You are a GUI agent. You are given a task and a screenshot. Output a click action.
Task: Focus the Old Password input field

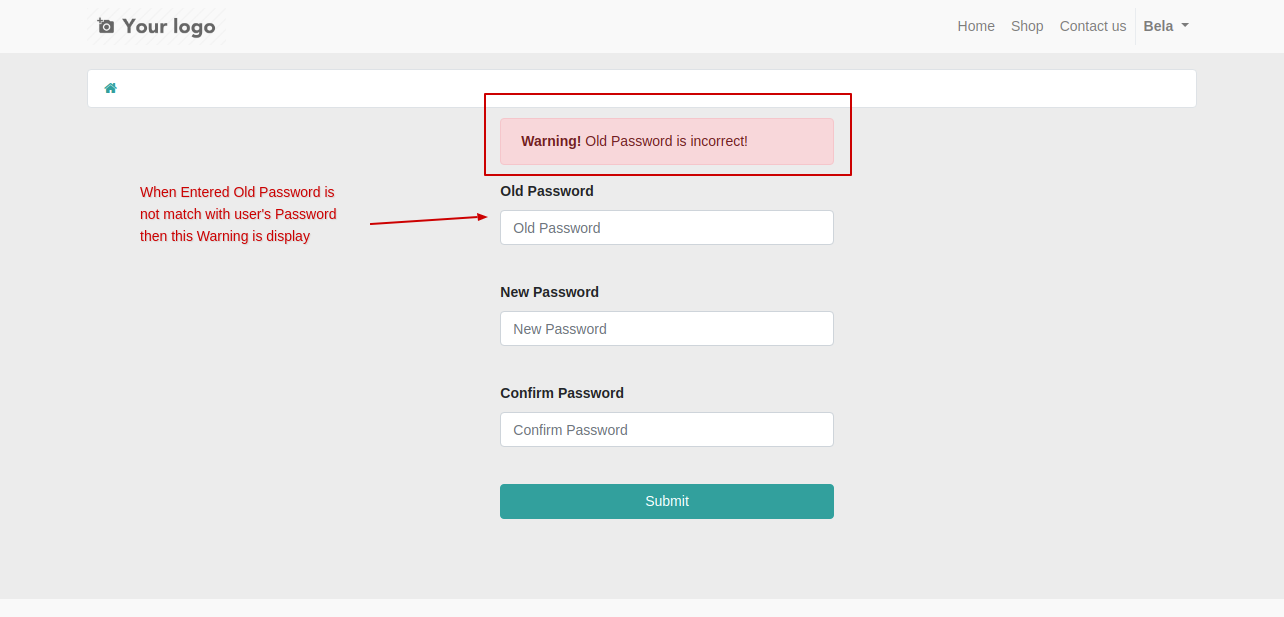tap(667, 227)
